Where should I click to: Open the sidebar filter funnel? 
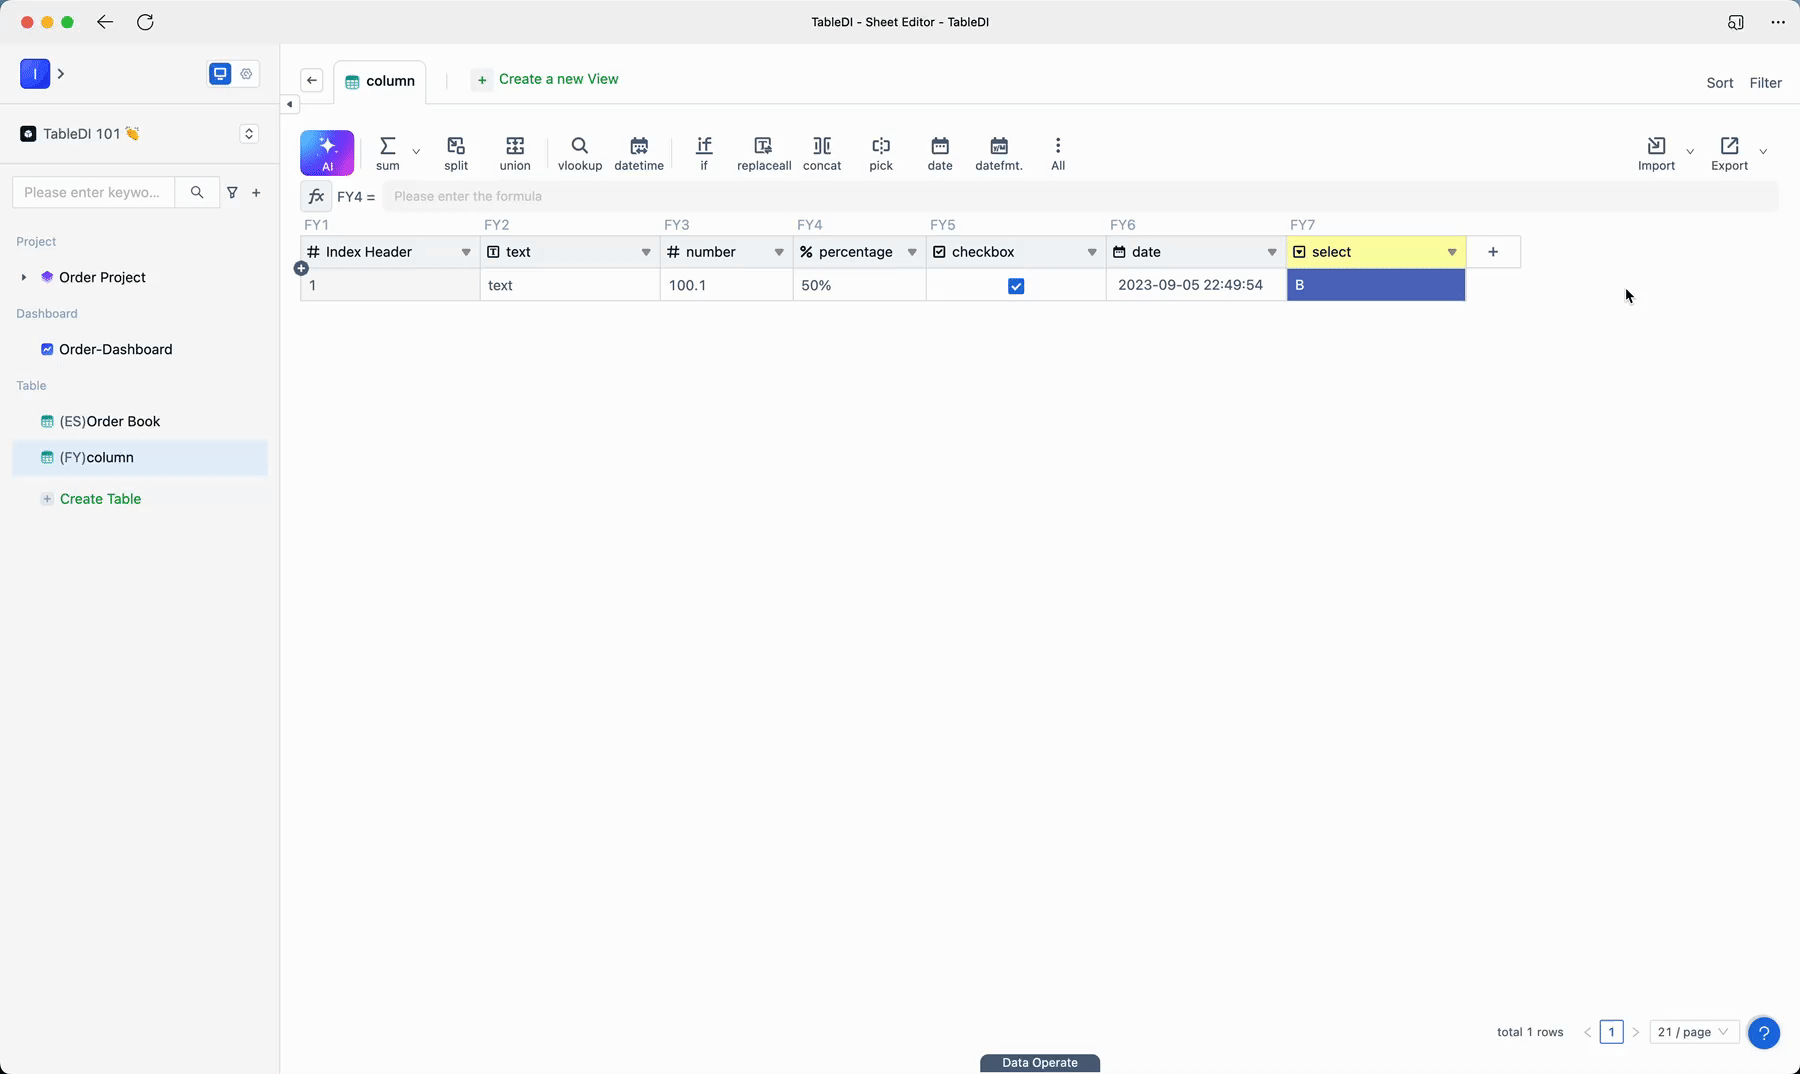[x=232, y=192]
